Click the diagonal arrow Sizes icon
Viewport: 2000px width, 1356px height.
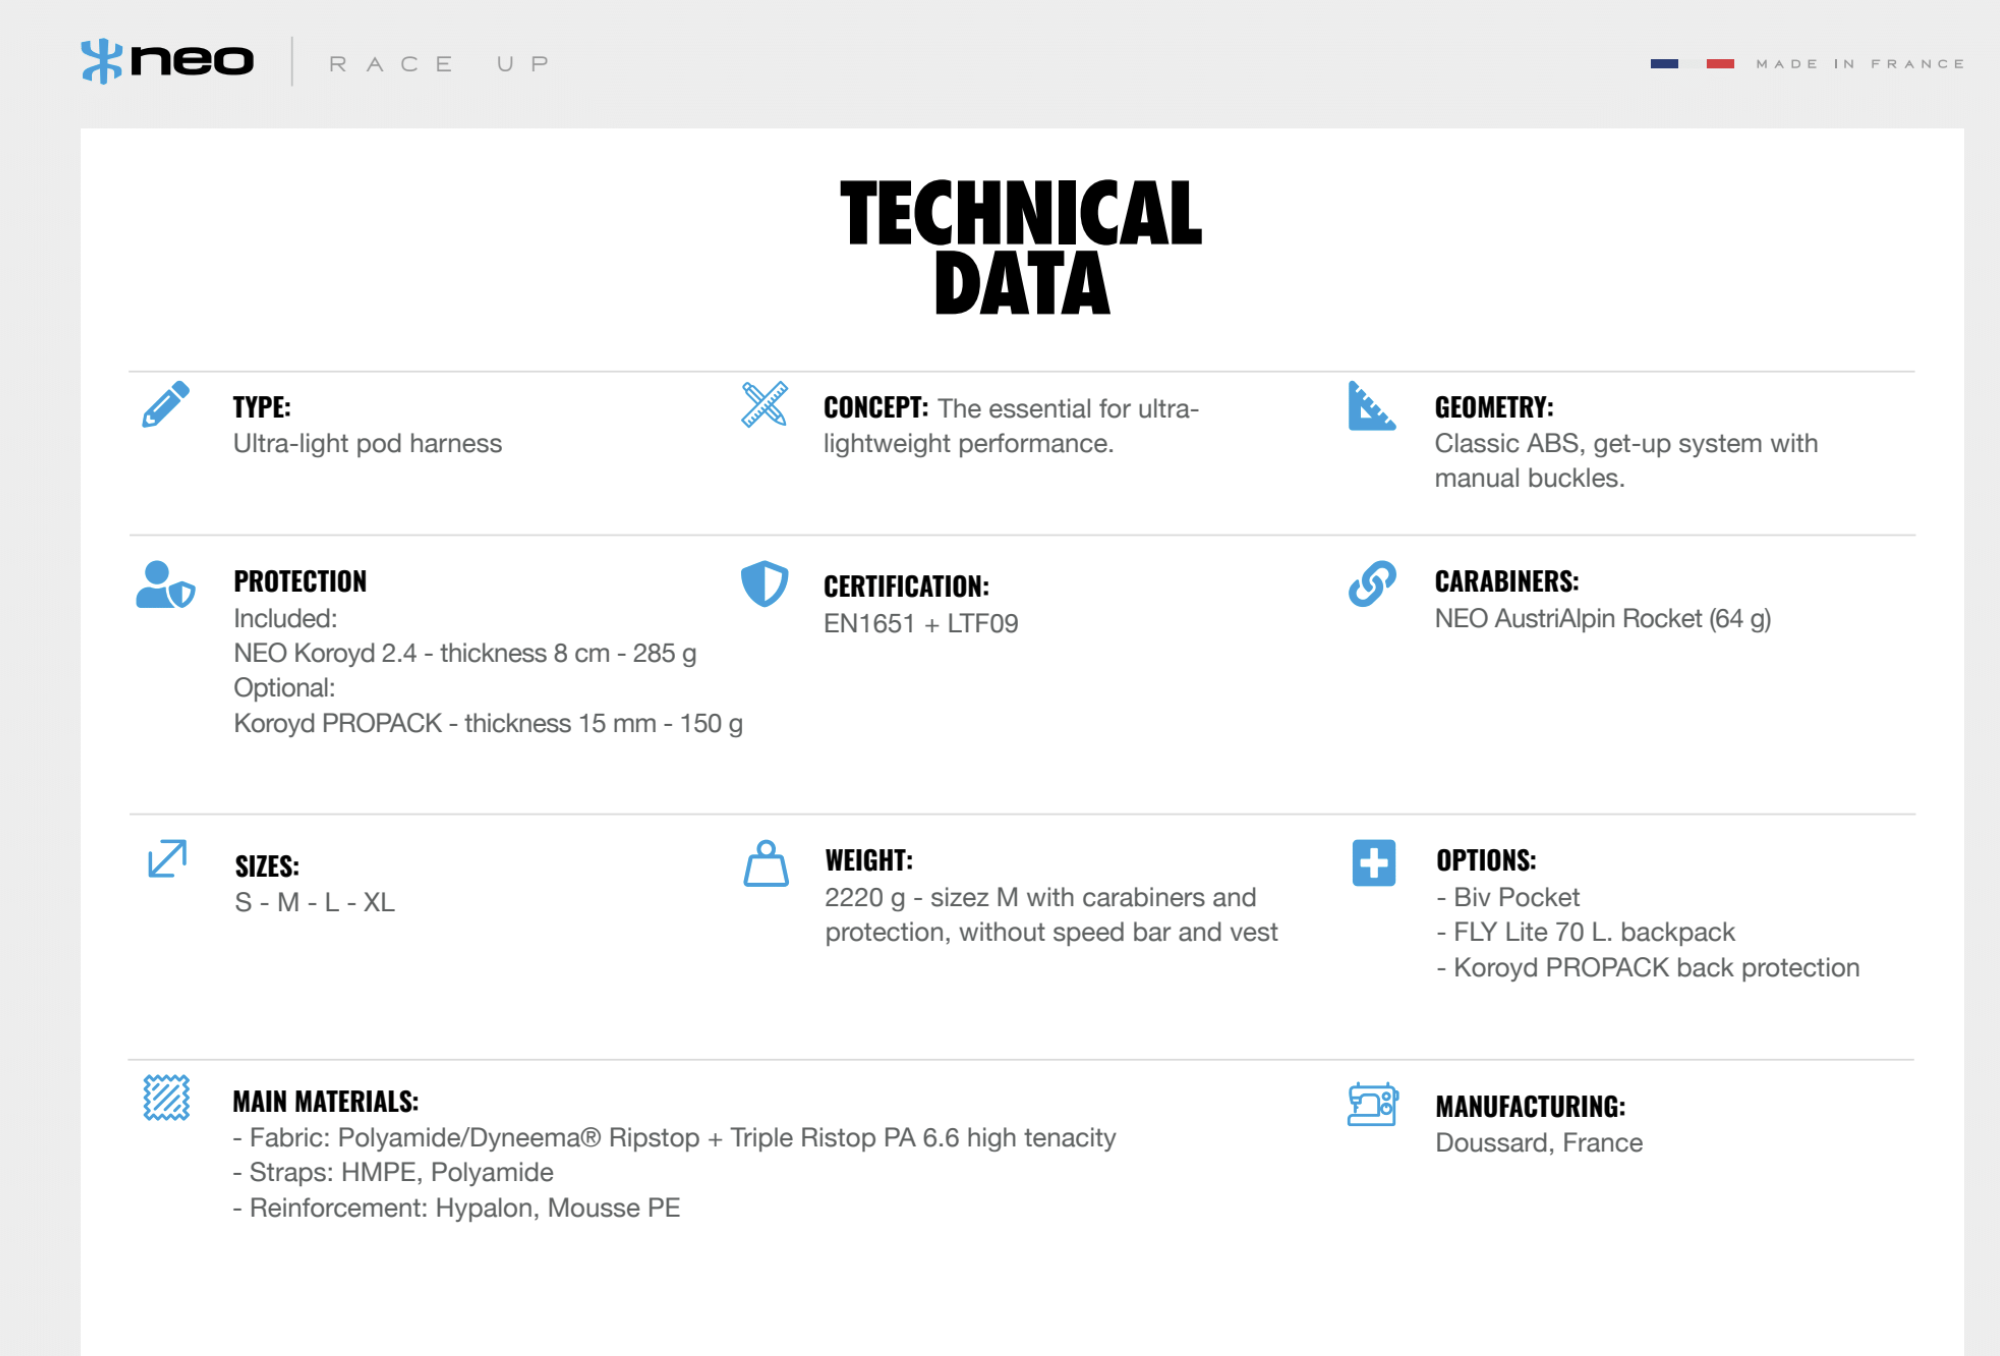(x=167, y=859)
